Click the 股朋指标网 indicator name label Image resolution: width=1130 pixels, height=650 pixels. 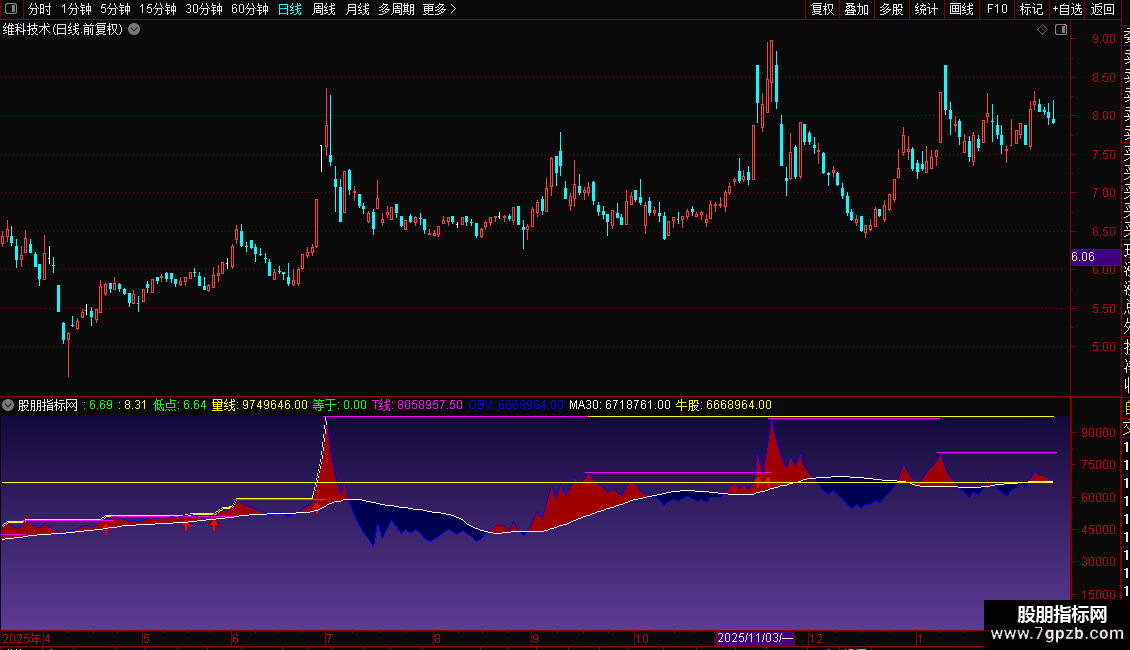pos(48,405)
